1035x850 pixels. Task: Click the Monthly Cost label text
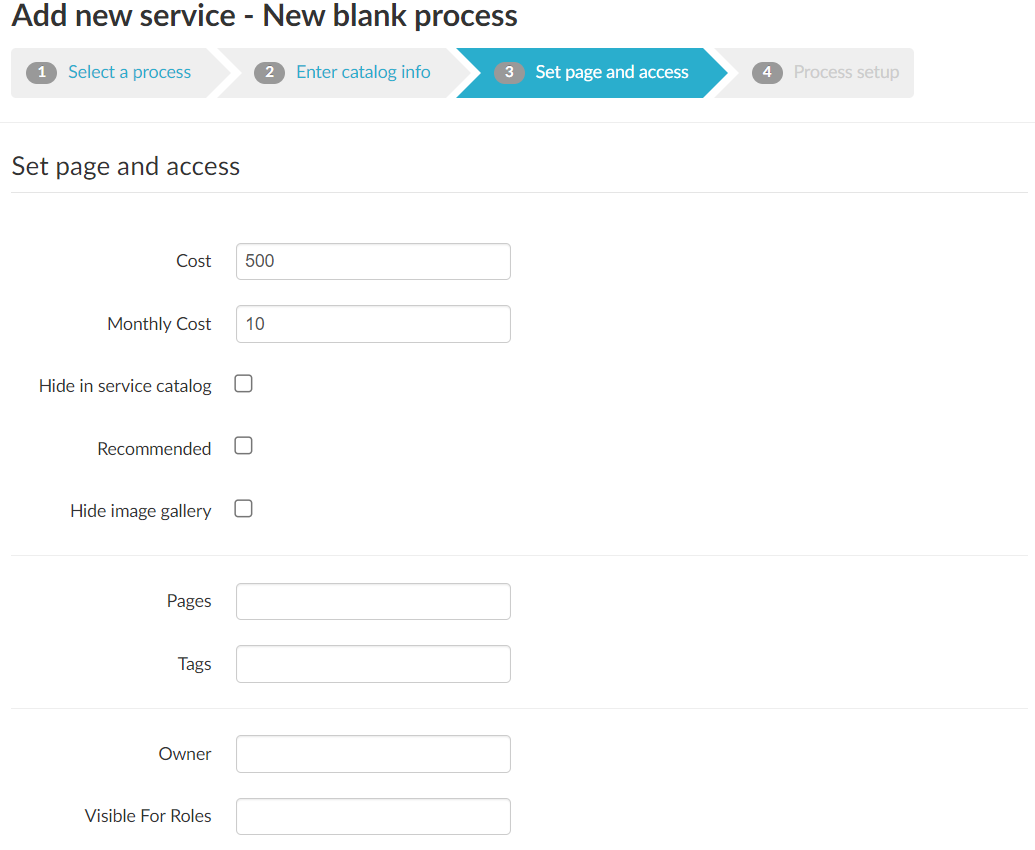[159, 324]
